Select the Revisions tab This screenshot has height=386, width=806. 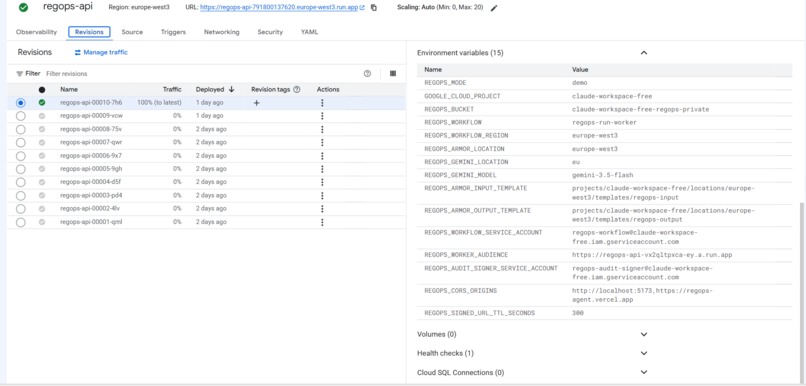89,32
